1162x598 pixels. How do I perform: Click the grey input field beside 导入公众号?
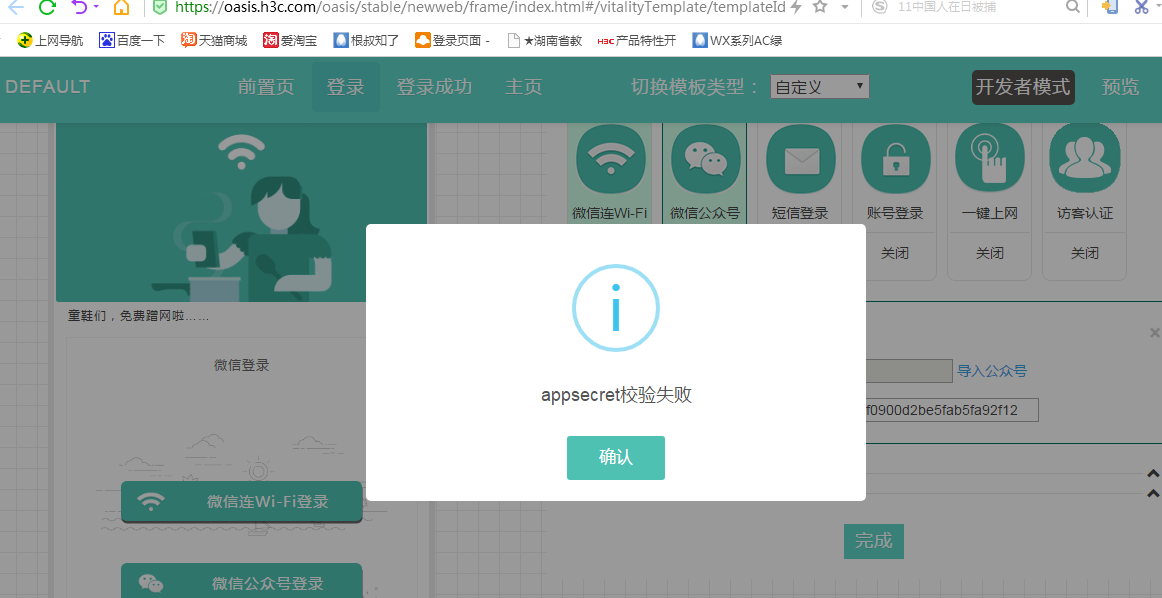[x=909, y=371]
